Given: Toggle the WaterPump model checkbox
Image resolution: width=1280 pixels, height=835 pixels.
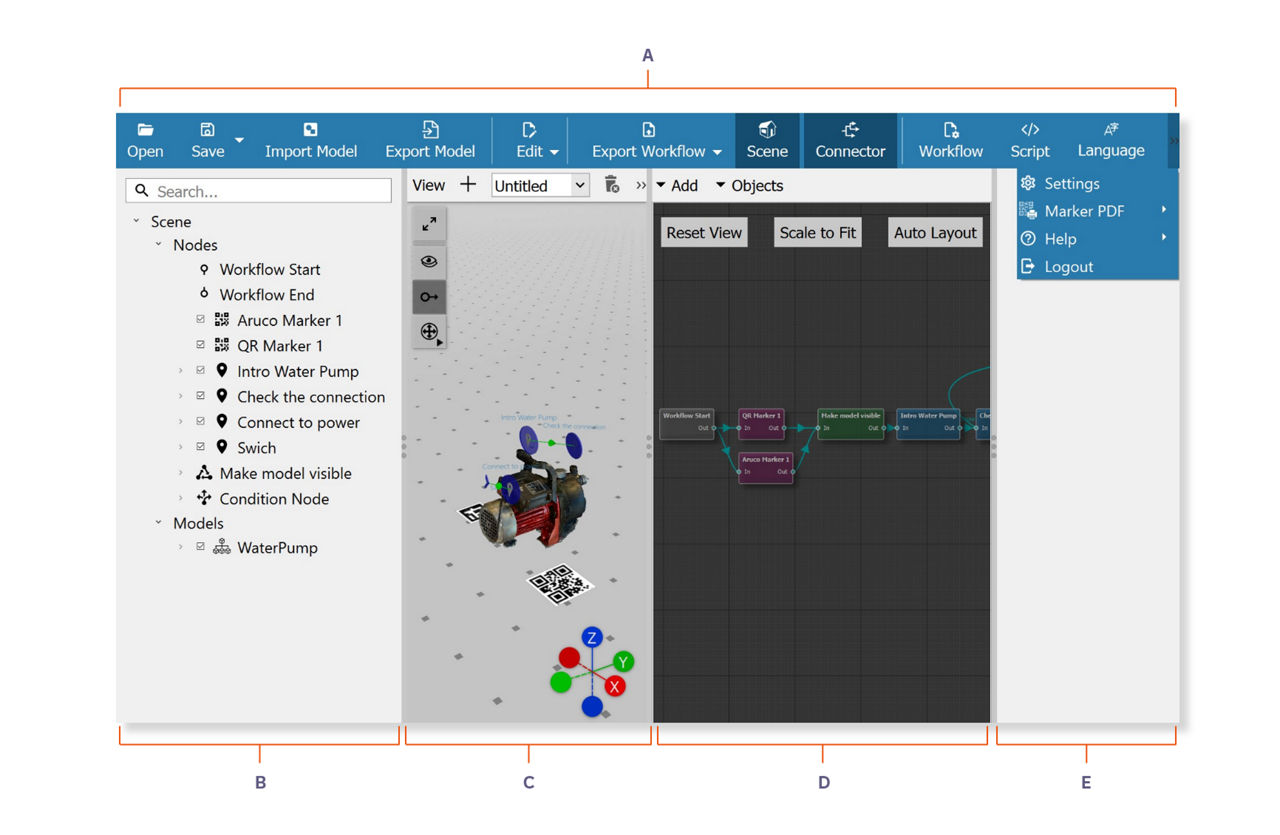Looking at the screenshot, I should (201, 547).
